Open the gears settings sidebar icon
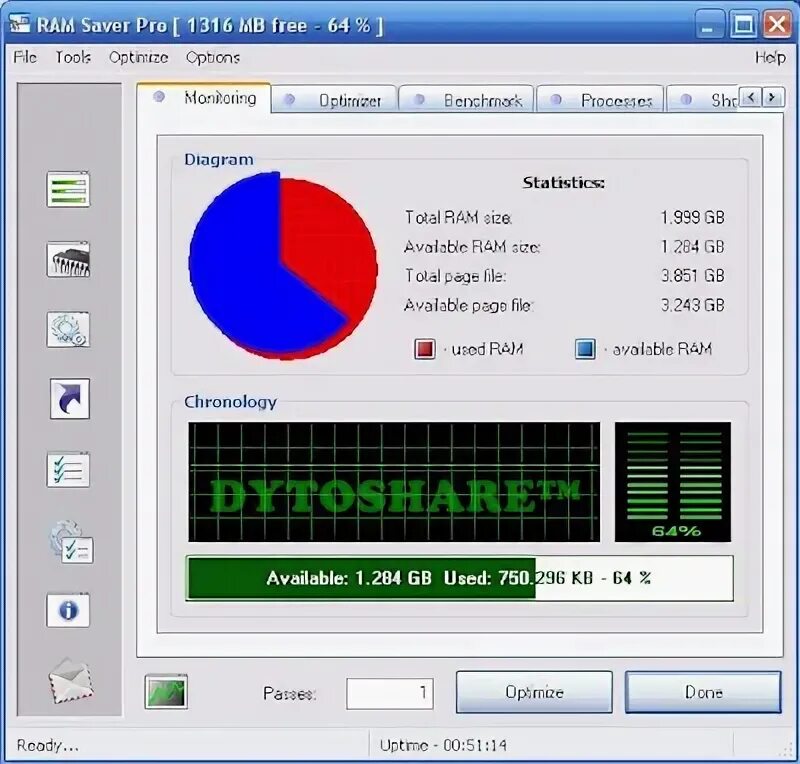 68,330
